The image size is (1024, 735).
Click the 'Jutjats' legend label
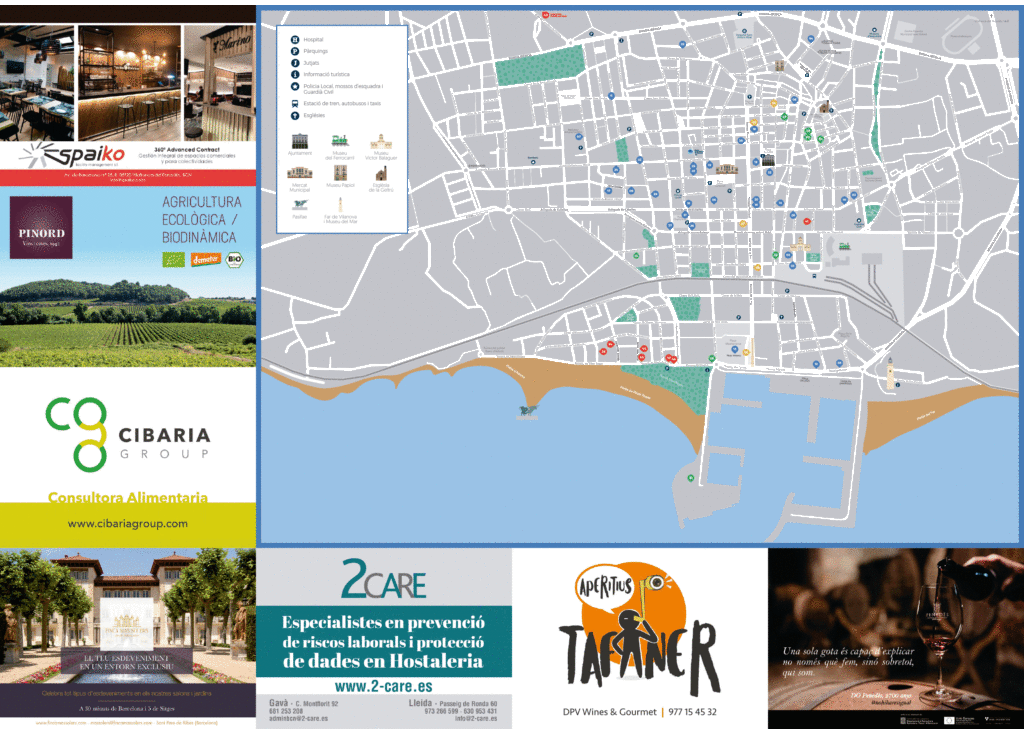click(x=311, y=63)
